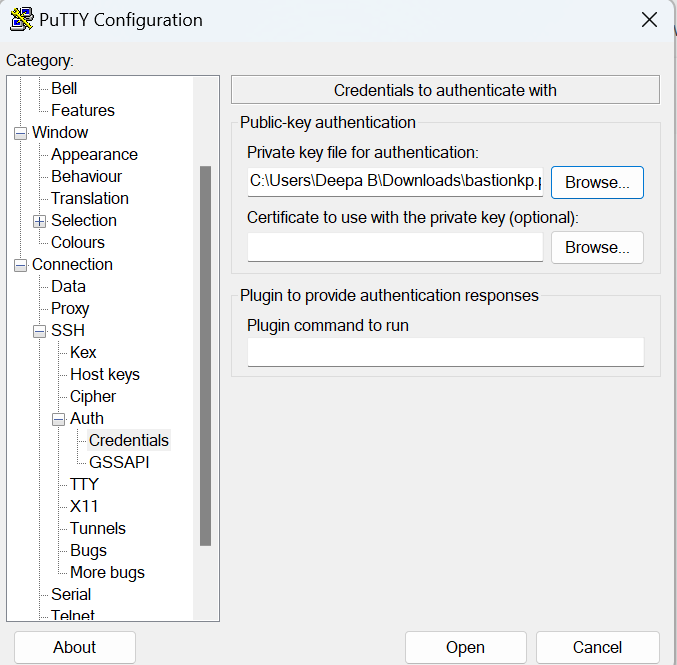The height and width of the screenshot is (665, 677).
Task: Collapse the Window tree node
Action: pos(20,133)
